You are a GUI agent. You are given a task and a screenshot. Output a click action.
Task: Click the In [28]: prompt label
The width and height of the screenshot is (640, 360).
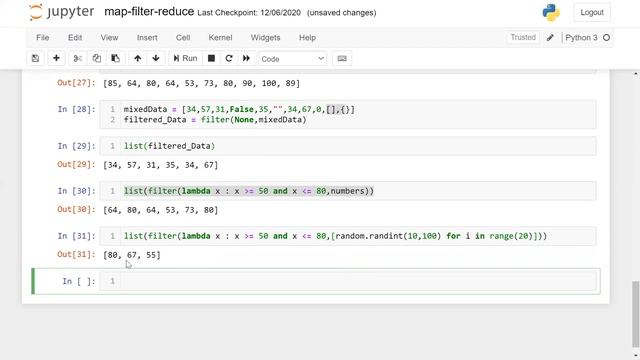(x=76, y=109)
